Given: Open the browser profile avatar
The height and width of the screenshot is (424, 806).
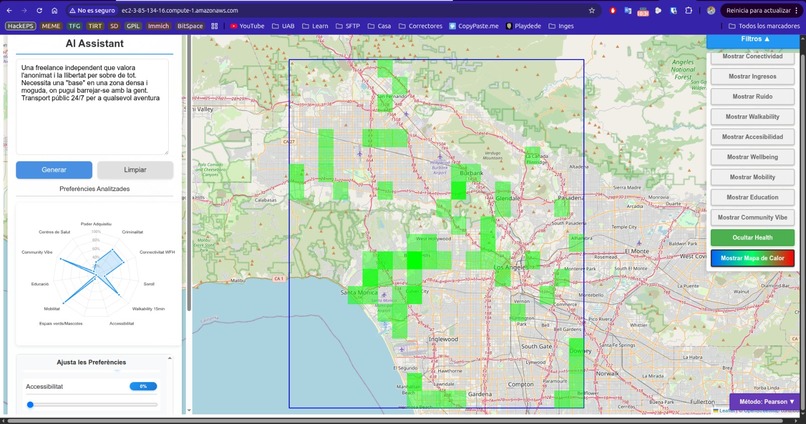Looking at the screenshot, I should (711, 10).
